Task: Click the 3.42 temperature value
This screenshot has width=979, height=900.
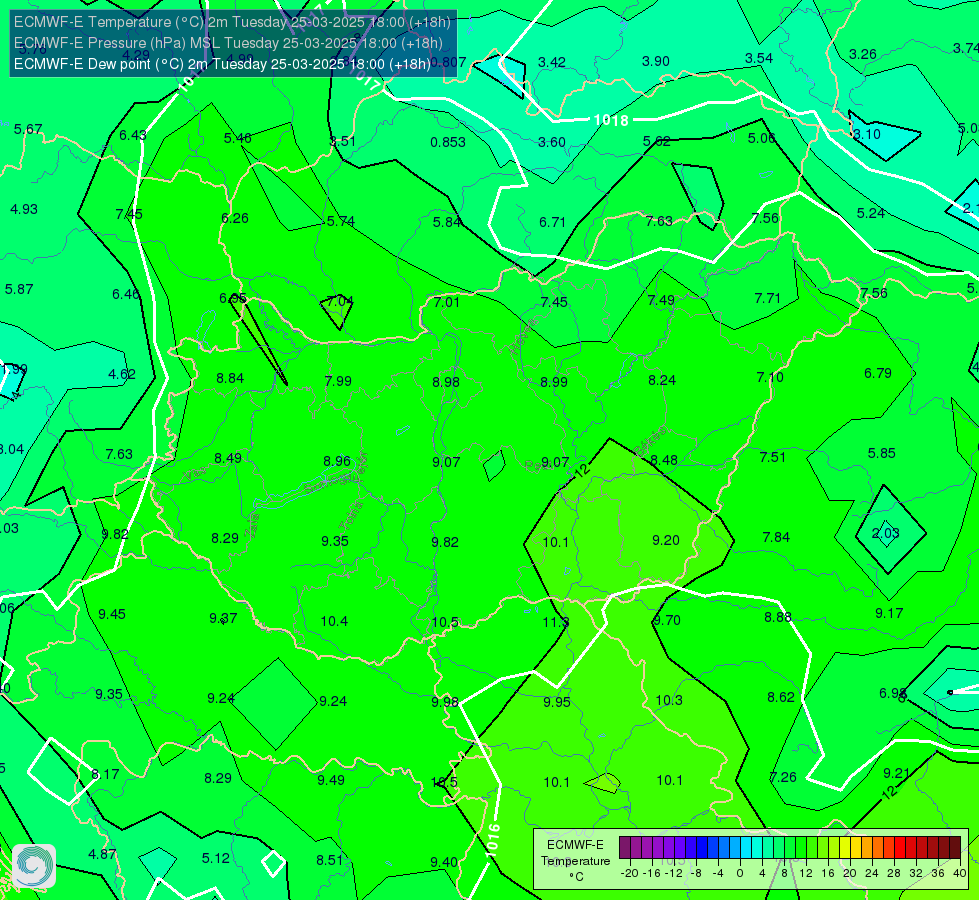Action: [x=552, y=62]
